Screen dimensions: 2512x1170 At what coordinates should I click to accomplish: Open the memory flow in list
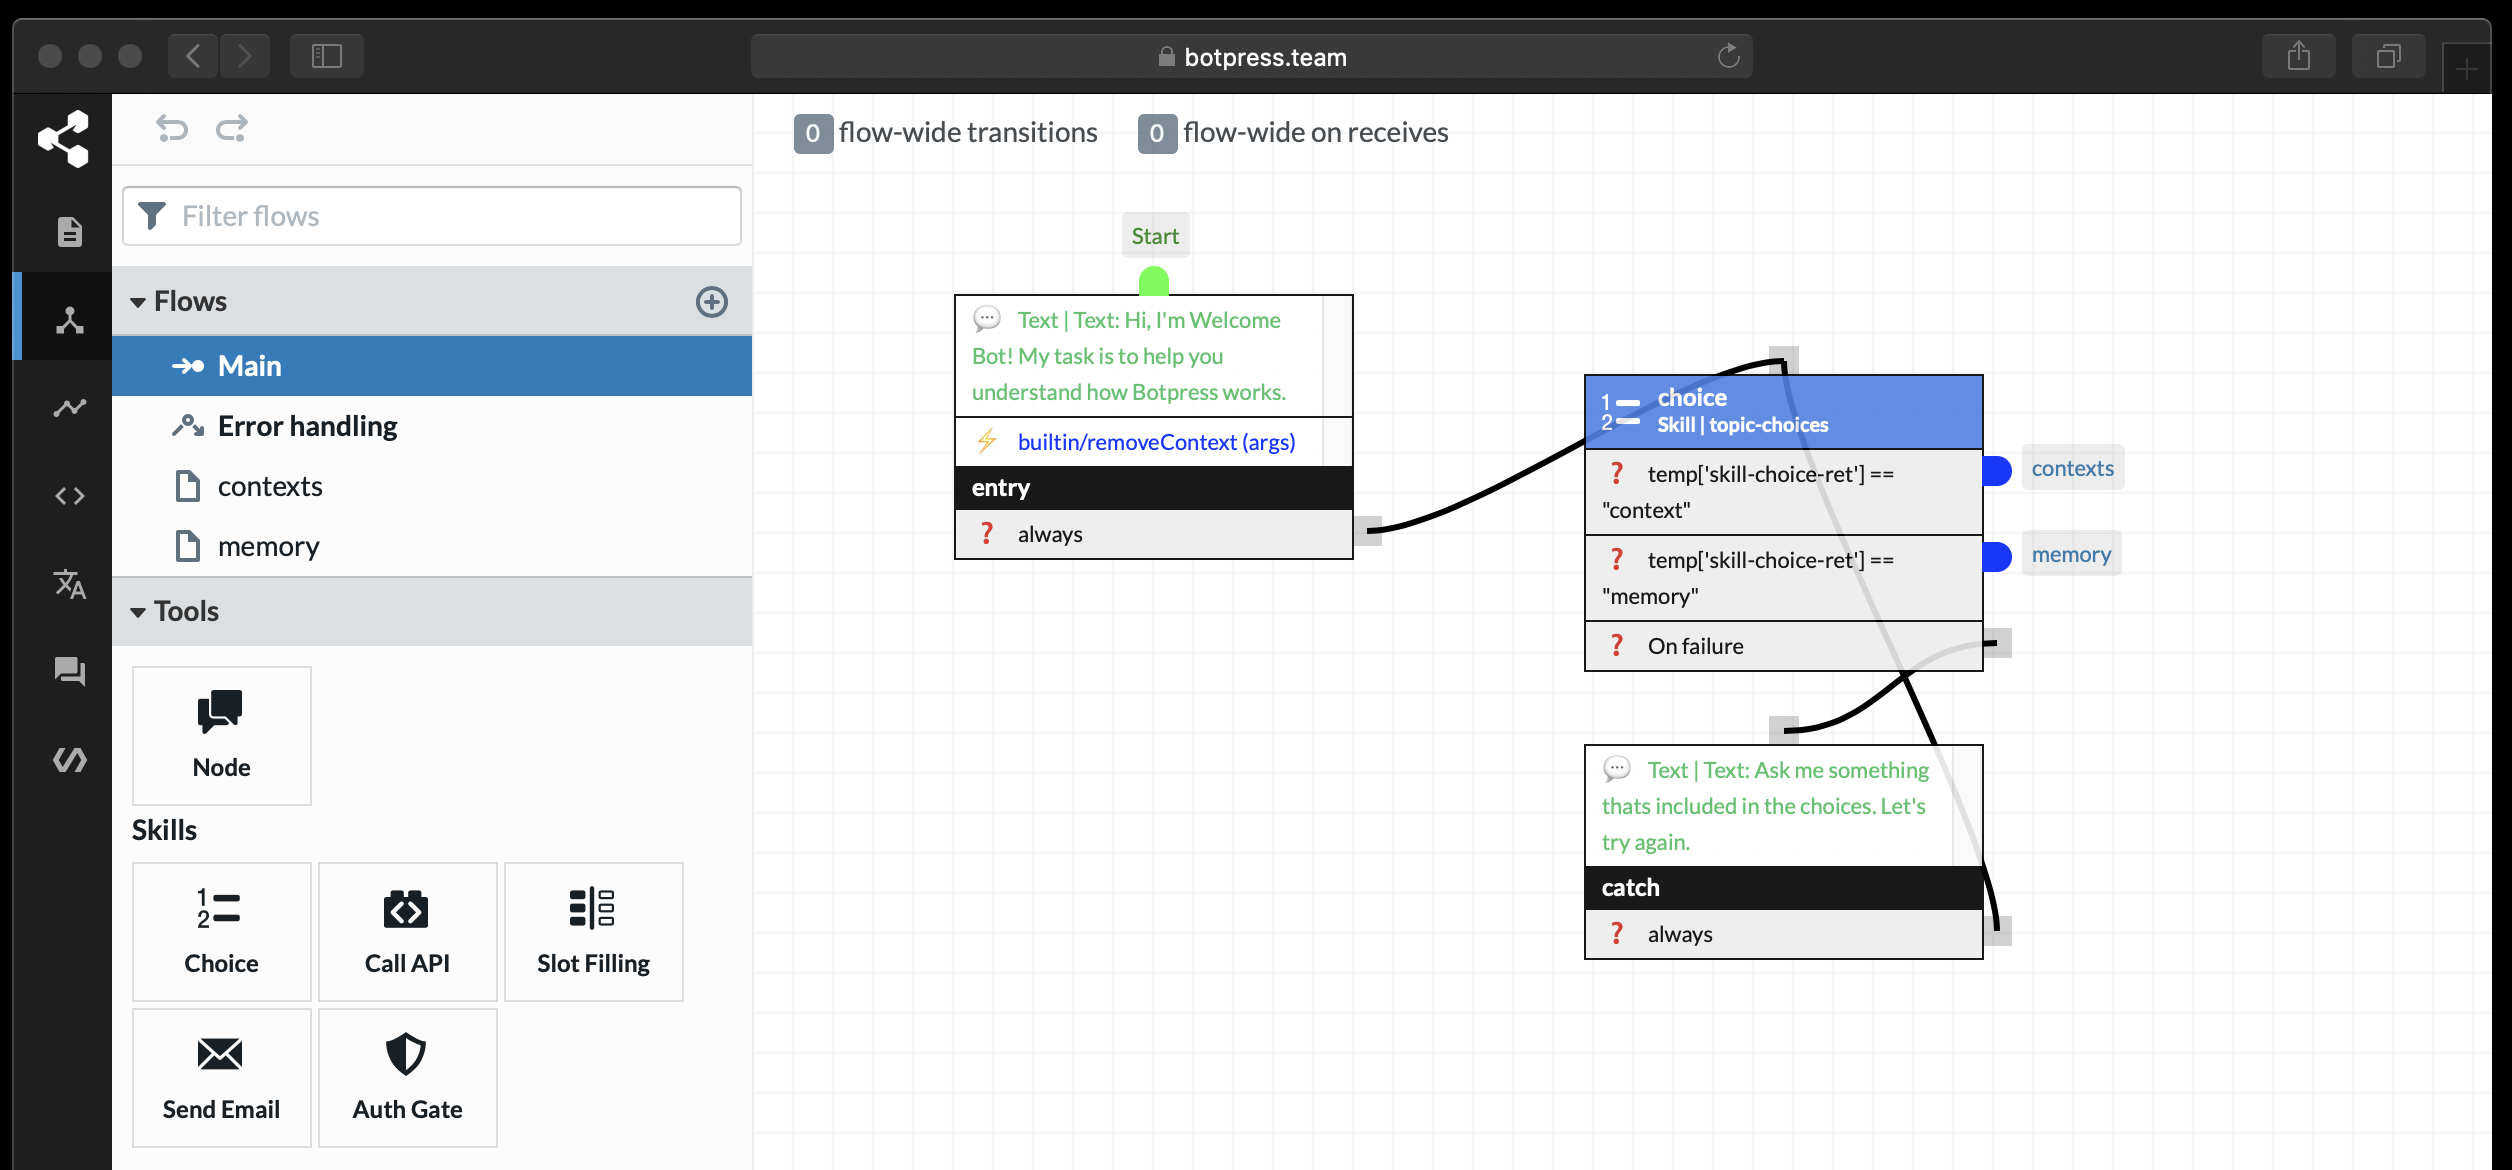tap(432, 546)
